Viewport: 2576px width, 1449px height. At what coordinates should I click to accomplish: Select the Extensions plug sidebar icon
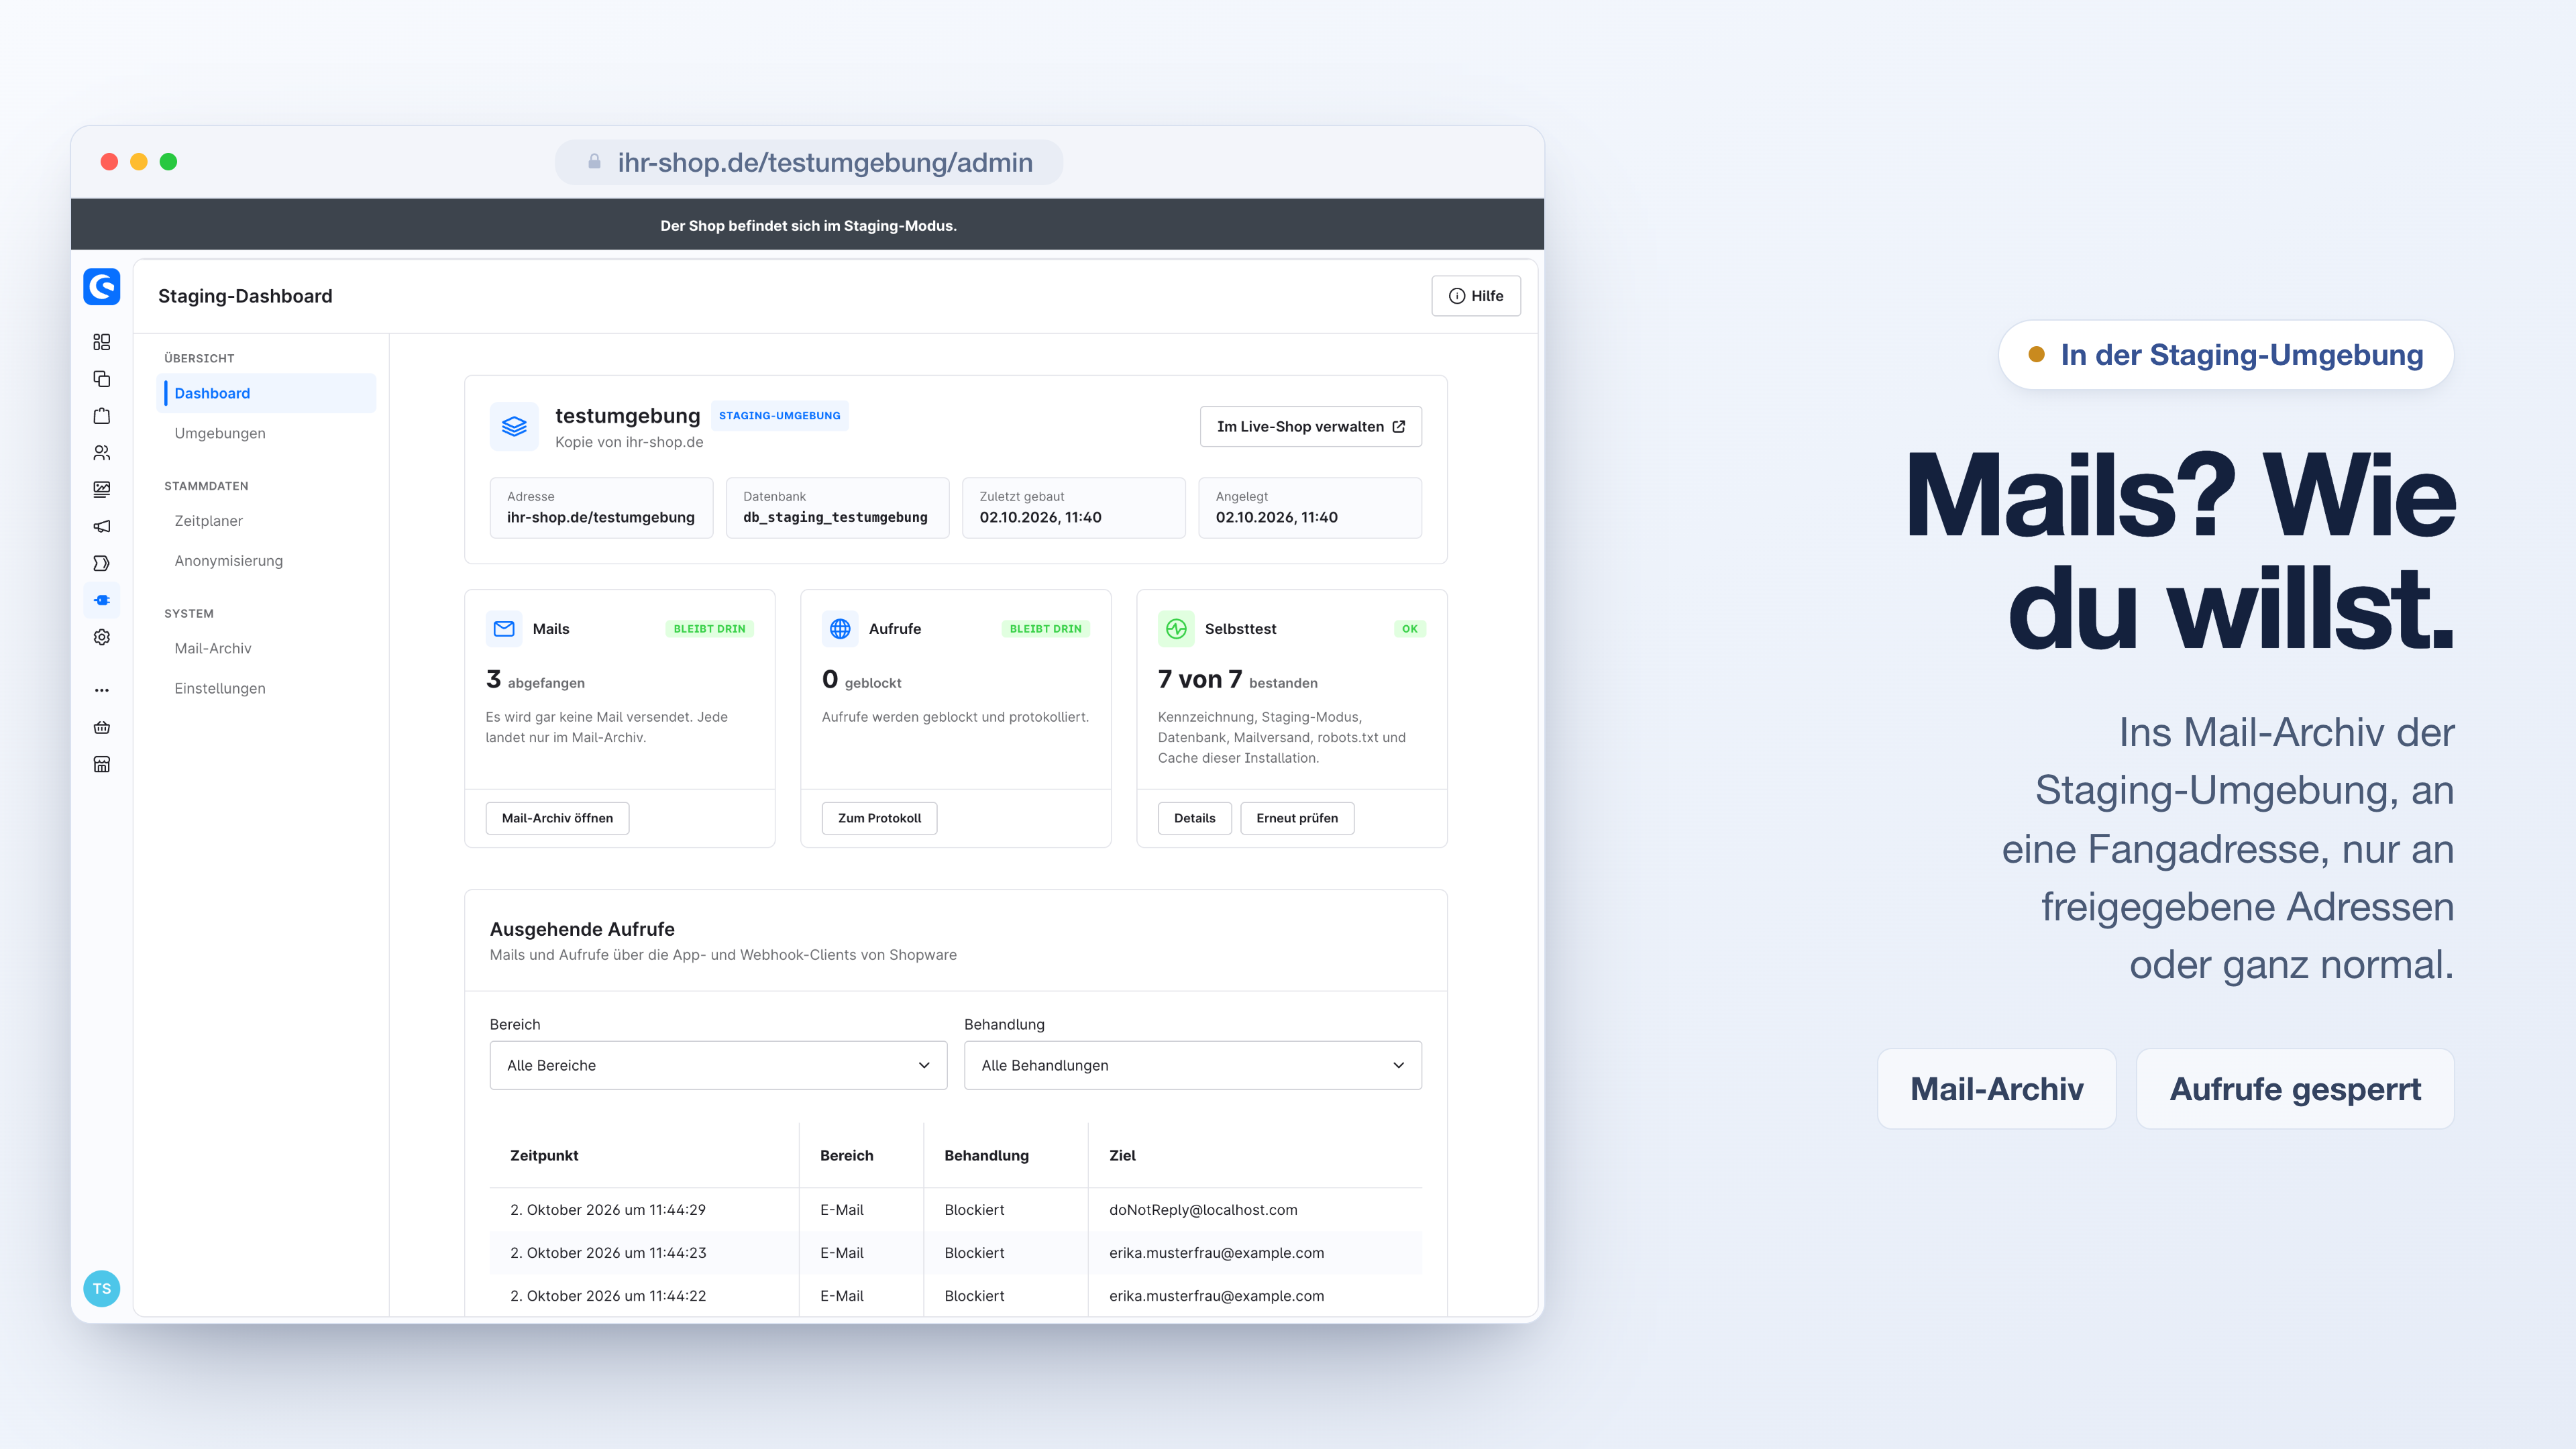pos(102,600)
